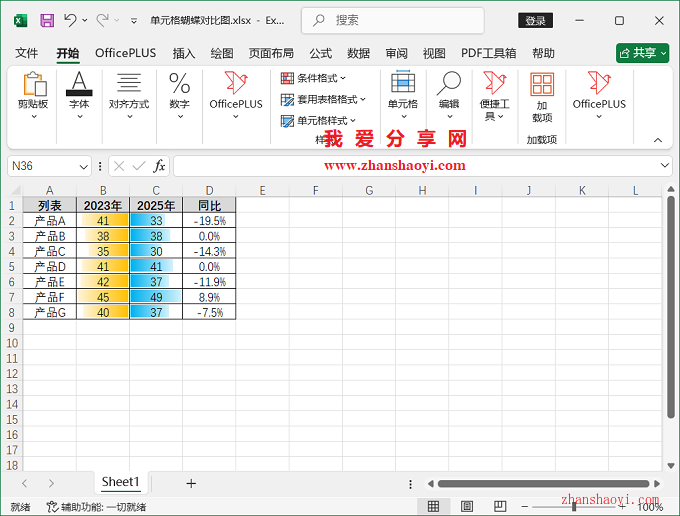Open the Insert (插入) ribbon tab
The height and width of the screenshot is (516, 680).
[x=184, y=53]
